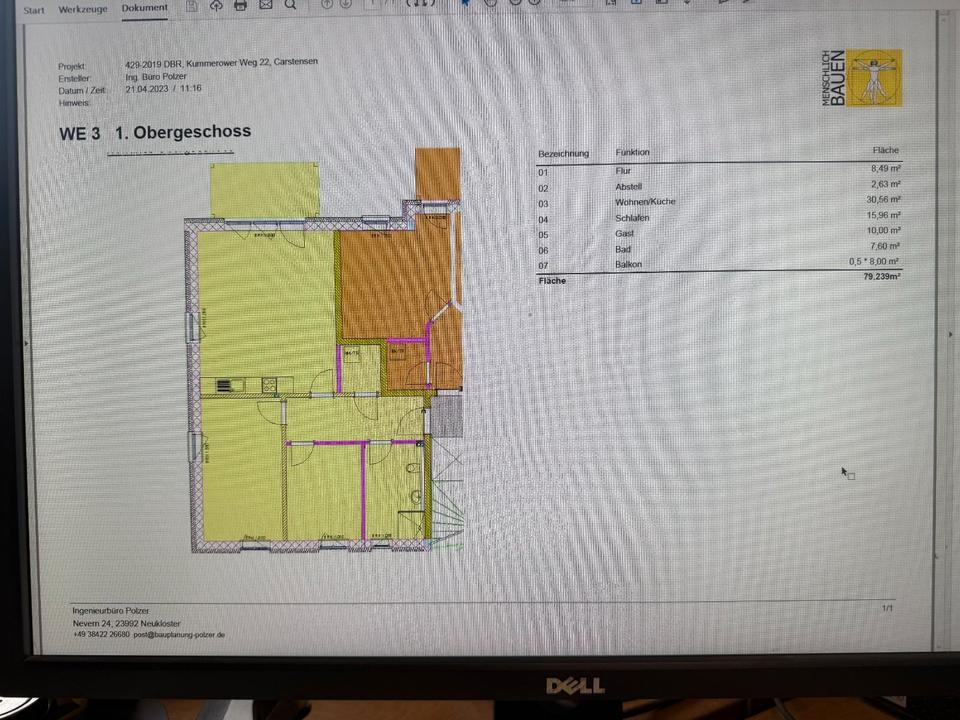Print the document with printer icon
Screen dimensions: 960x720
point(240,4)
